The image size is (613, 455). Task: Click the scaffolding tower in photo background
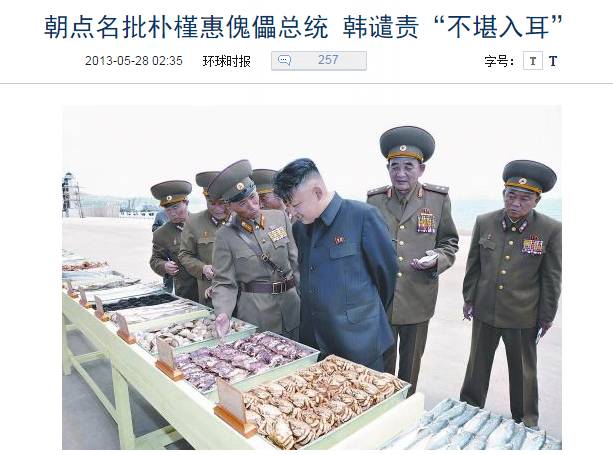tap(72, 195)
